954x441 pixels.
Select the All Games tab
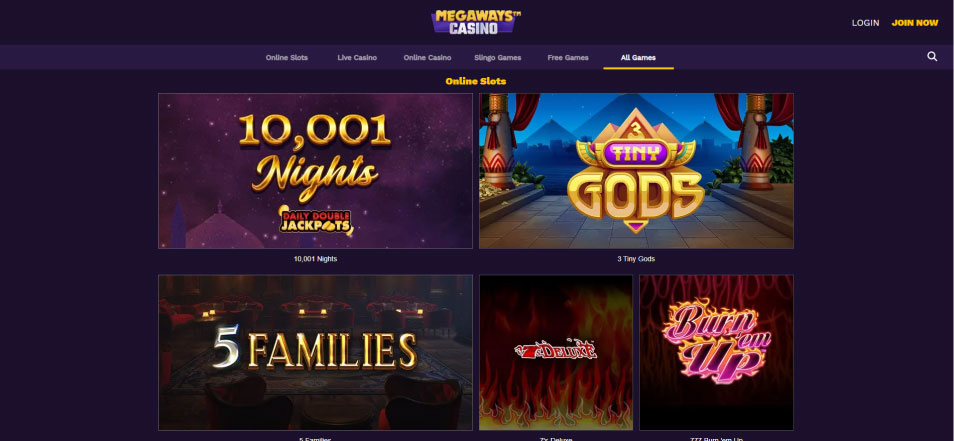tap(638, 58)
